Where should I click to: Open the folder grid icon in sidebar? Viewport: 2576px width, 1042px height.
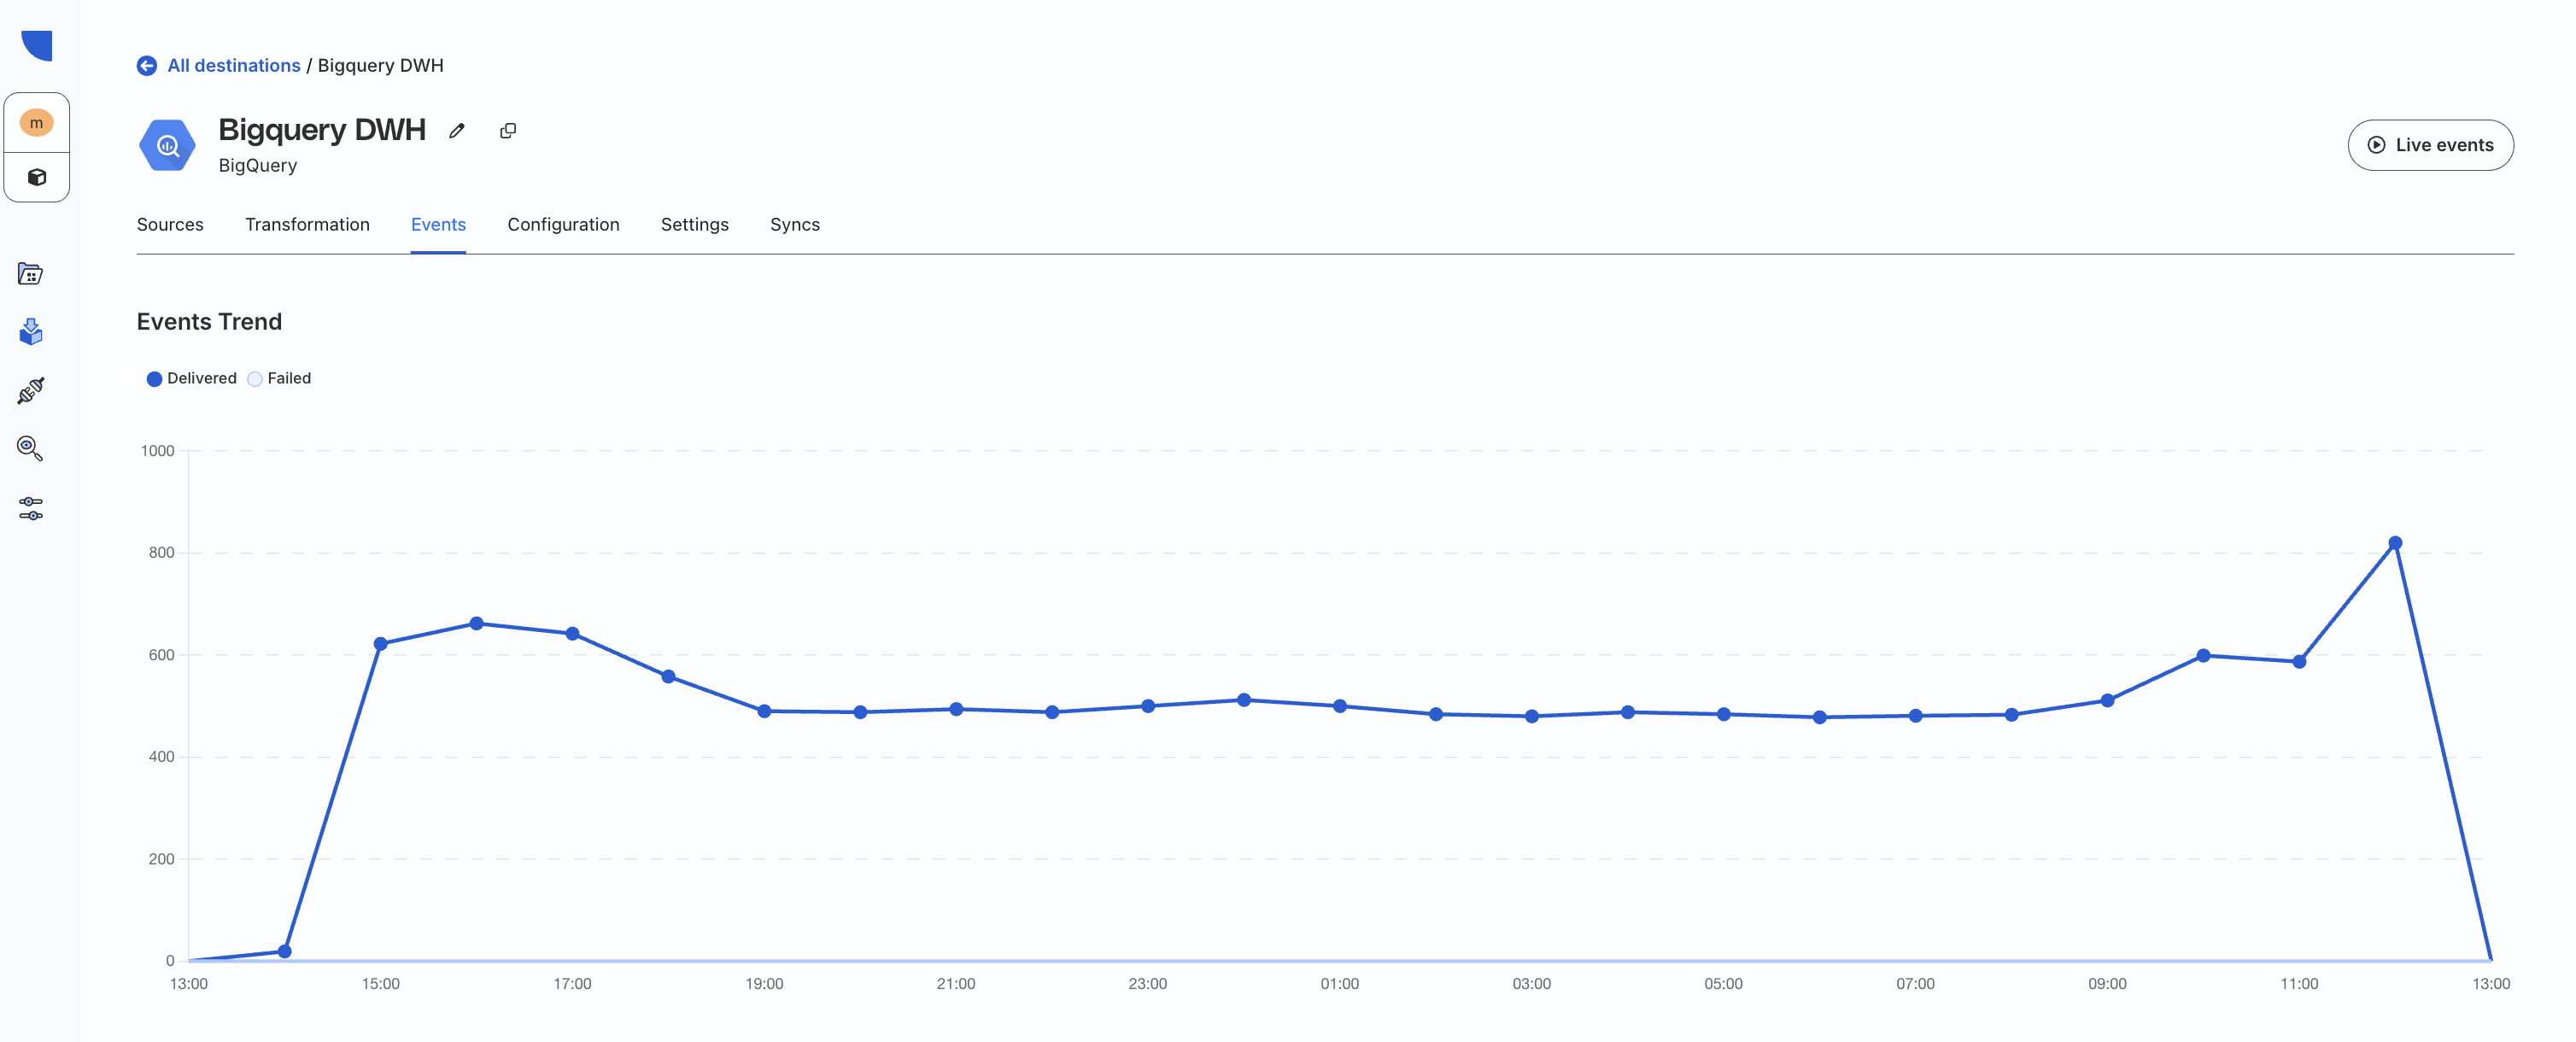(31, 274)
